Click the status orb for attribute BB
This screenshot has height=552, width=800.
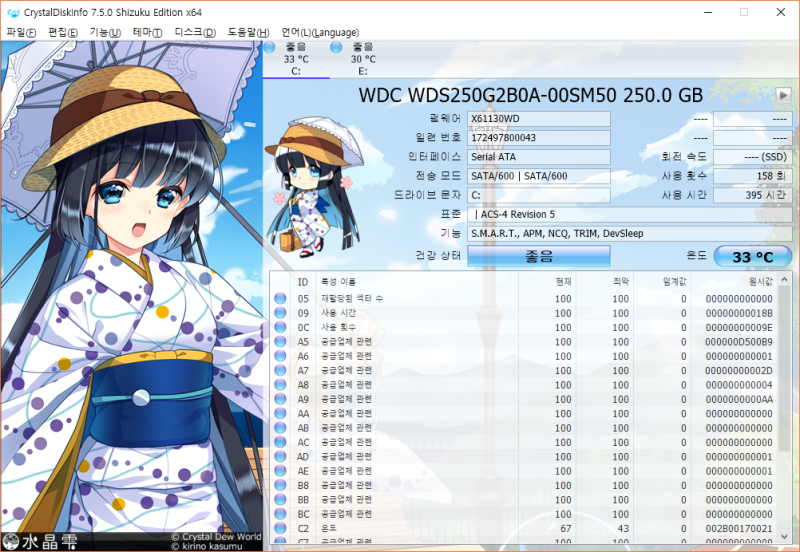pos(280,499)
